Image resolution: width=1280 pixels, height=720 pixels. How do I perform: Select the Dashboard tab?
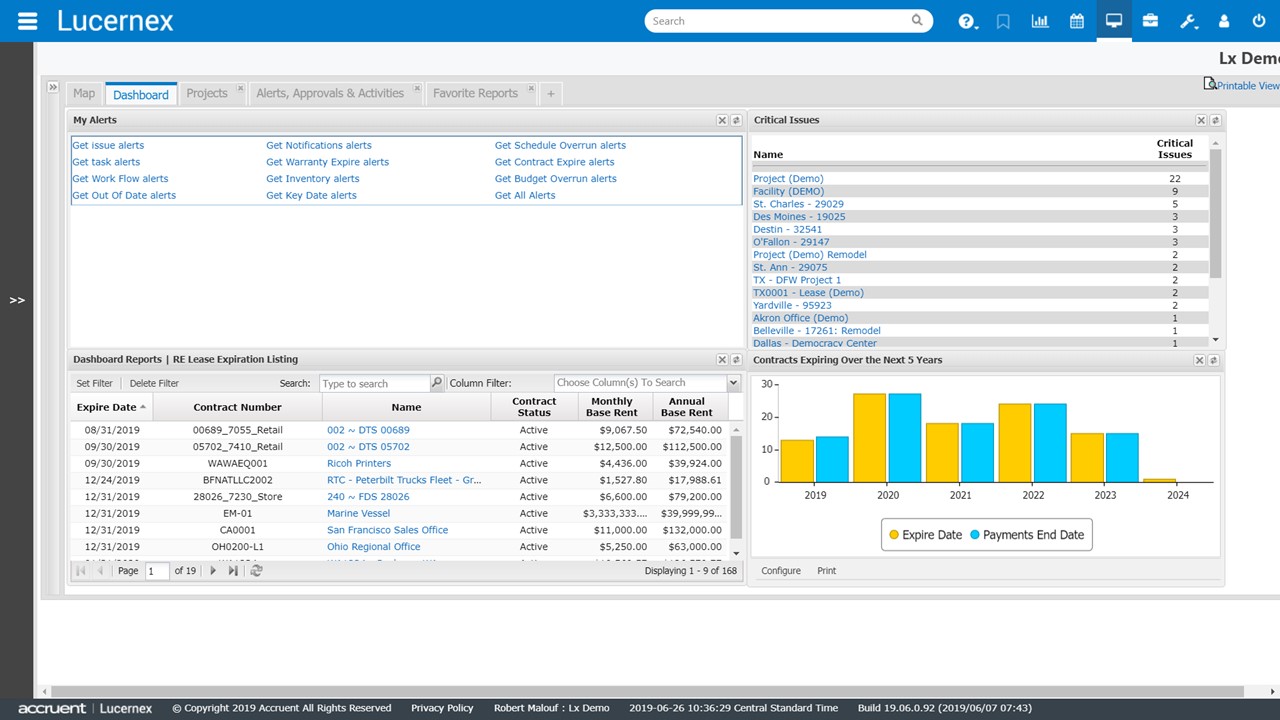[x=141, y=94]
